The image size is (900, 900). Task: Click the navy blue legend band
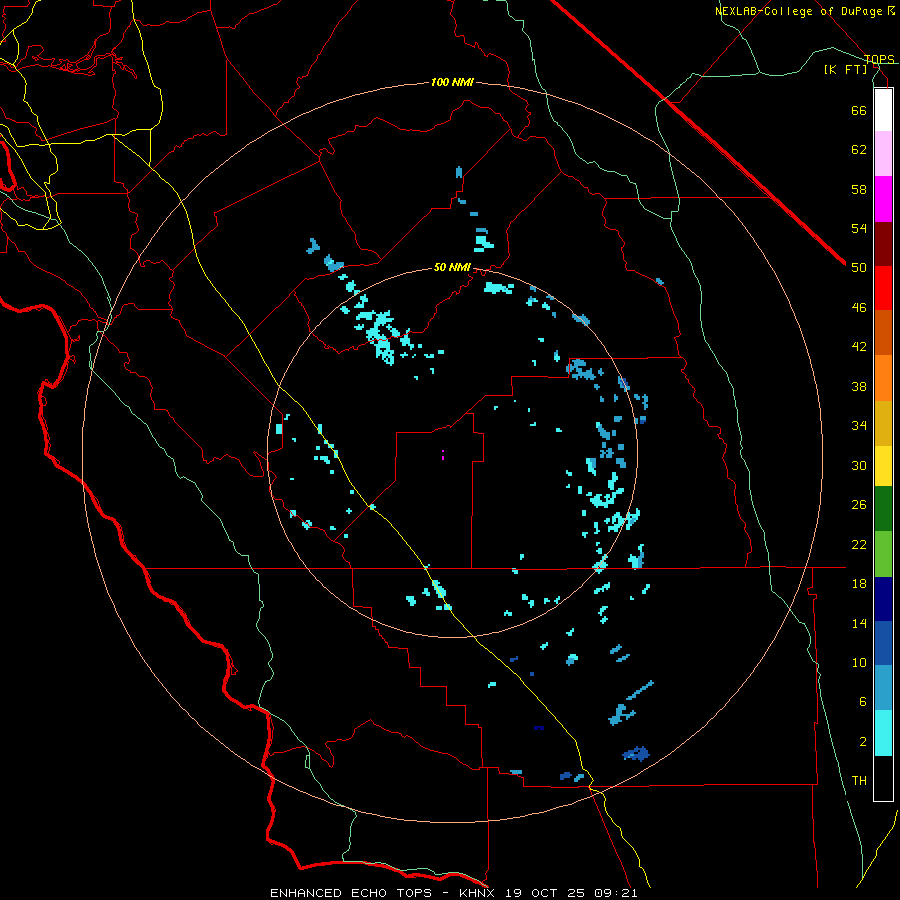pos(883,599)
